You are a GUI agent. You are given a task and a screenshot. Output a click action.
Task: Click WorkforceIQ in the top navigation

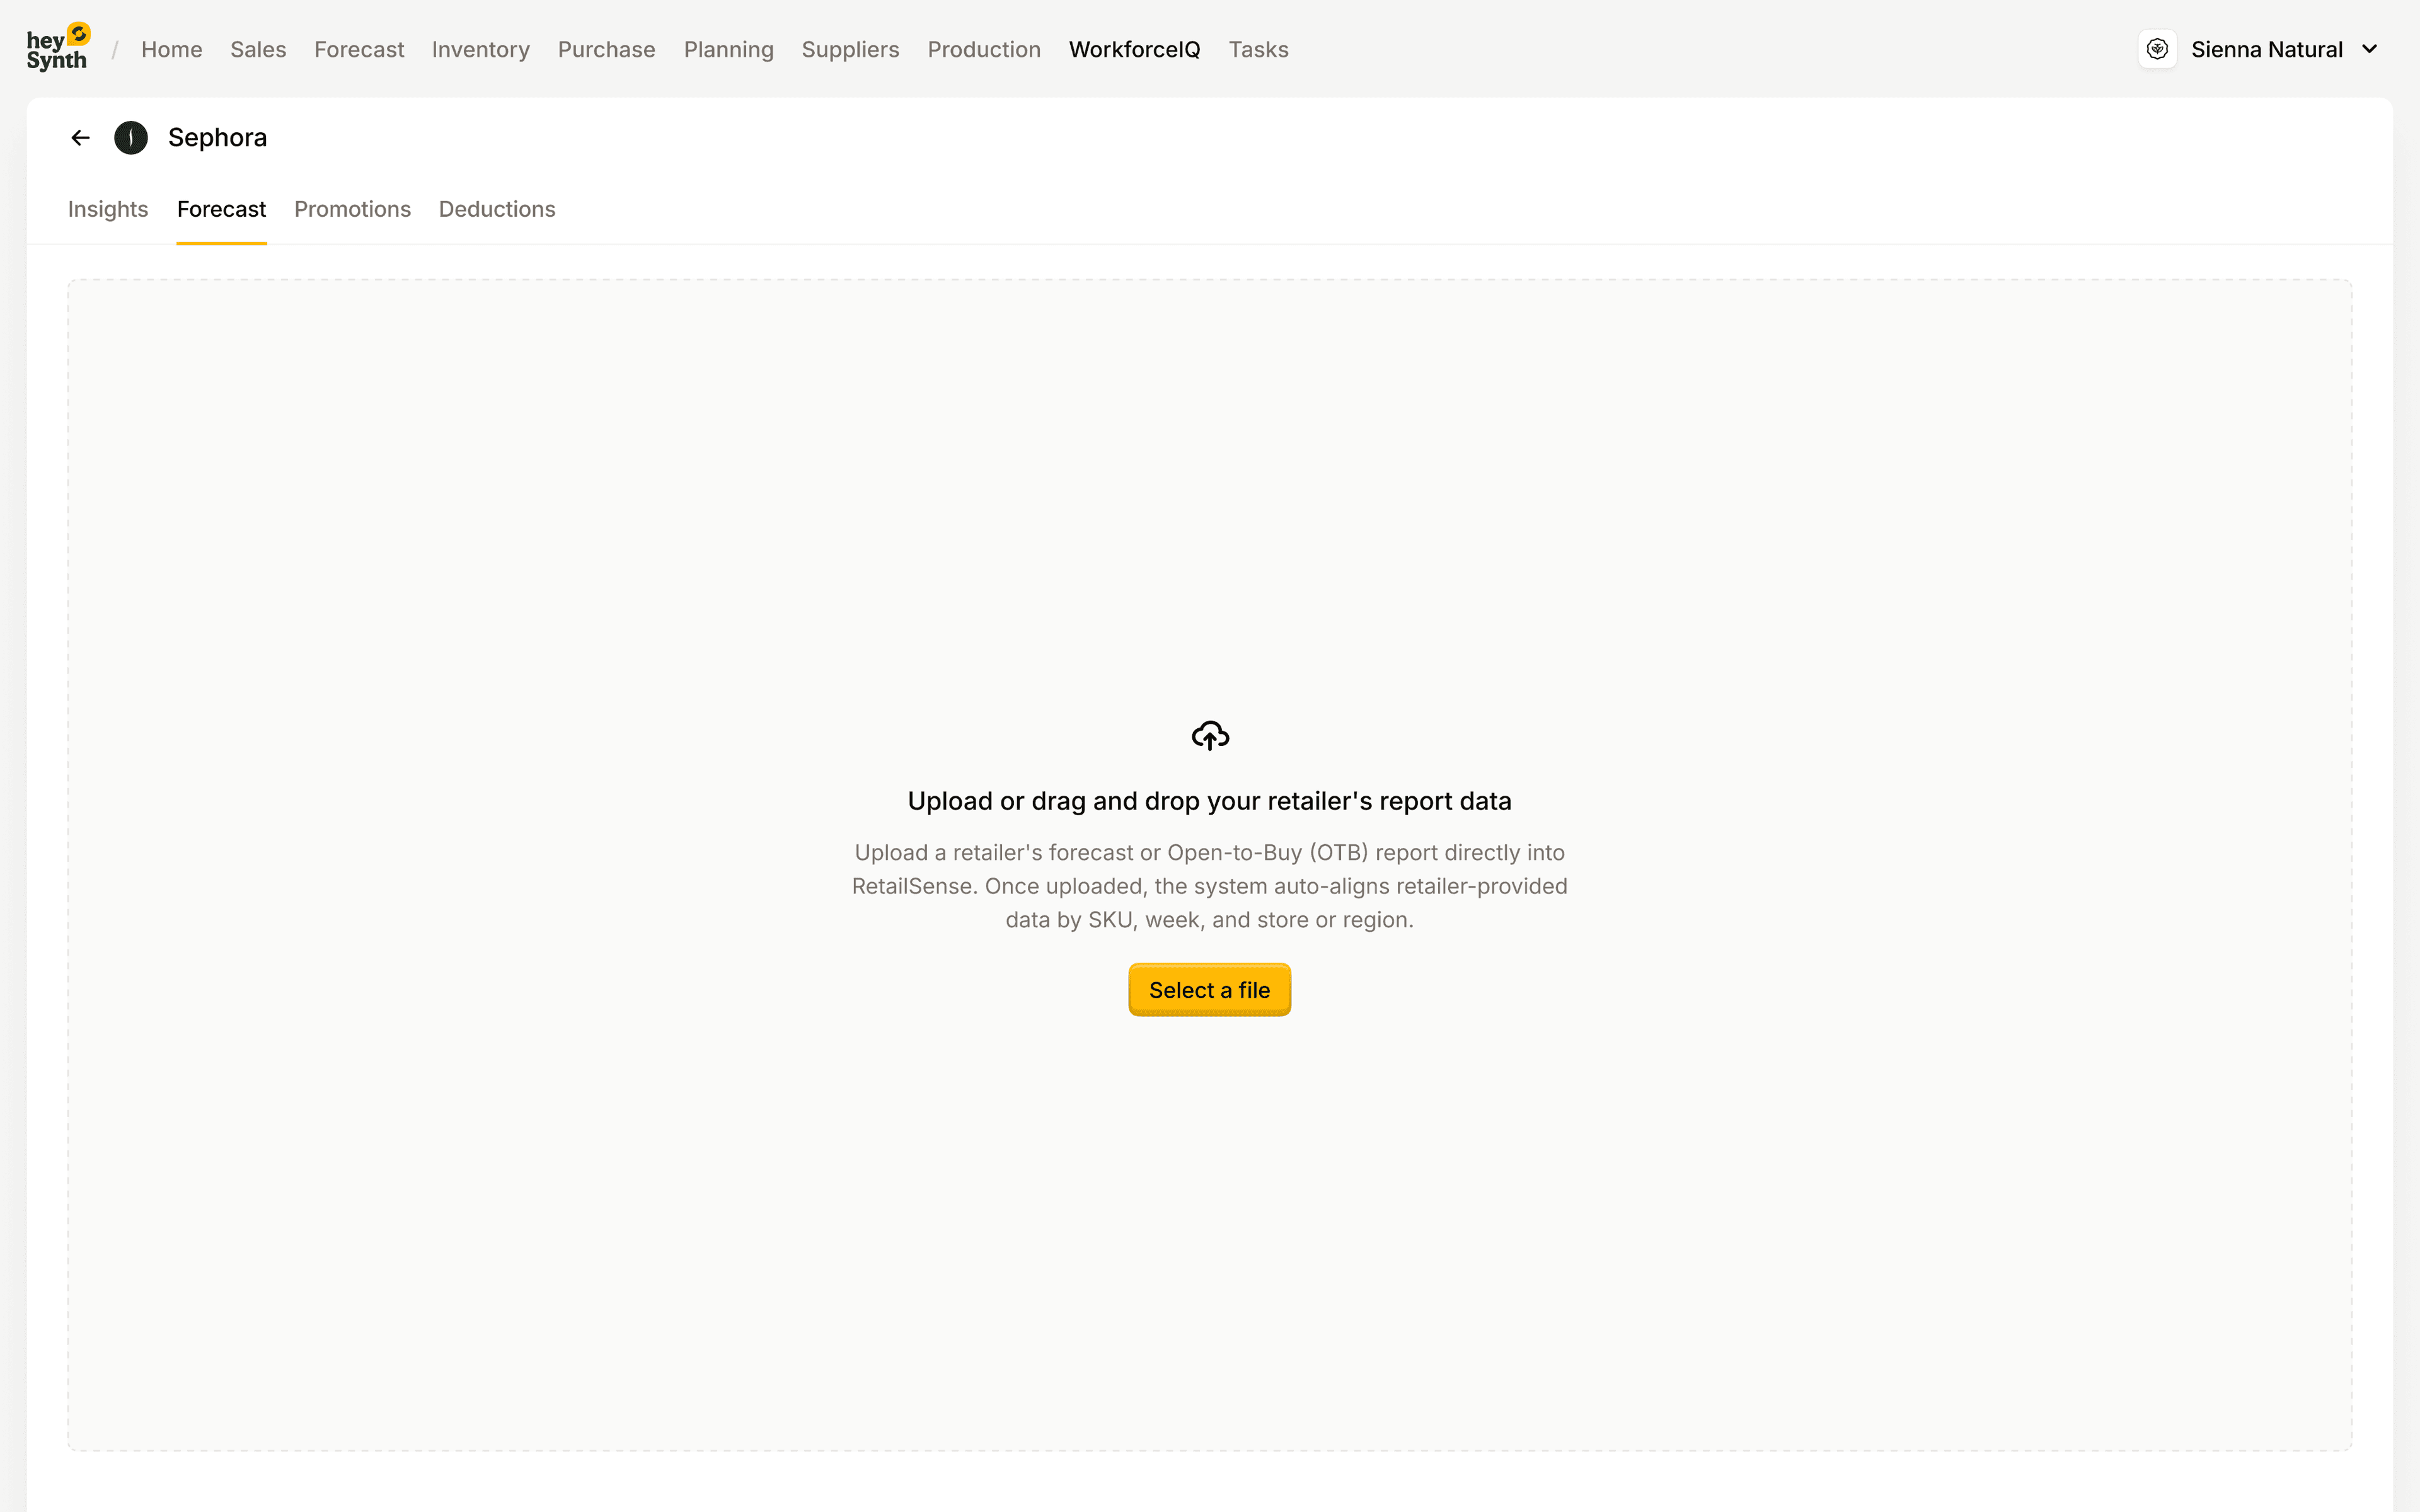point(1134,49)
